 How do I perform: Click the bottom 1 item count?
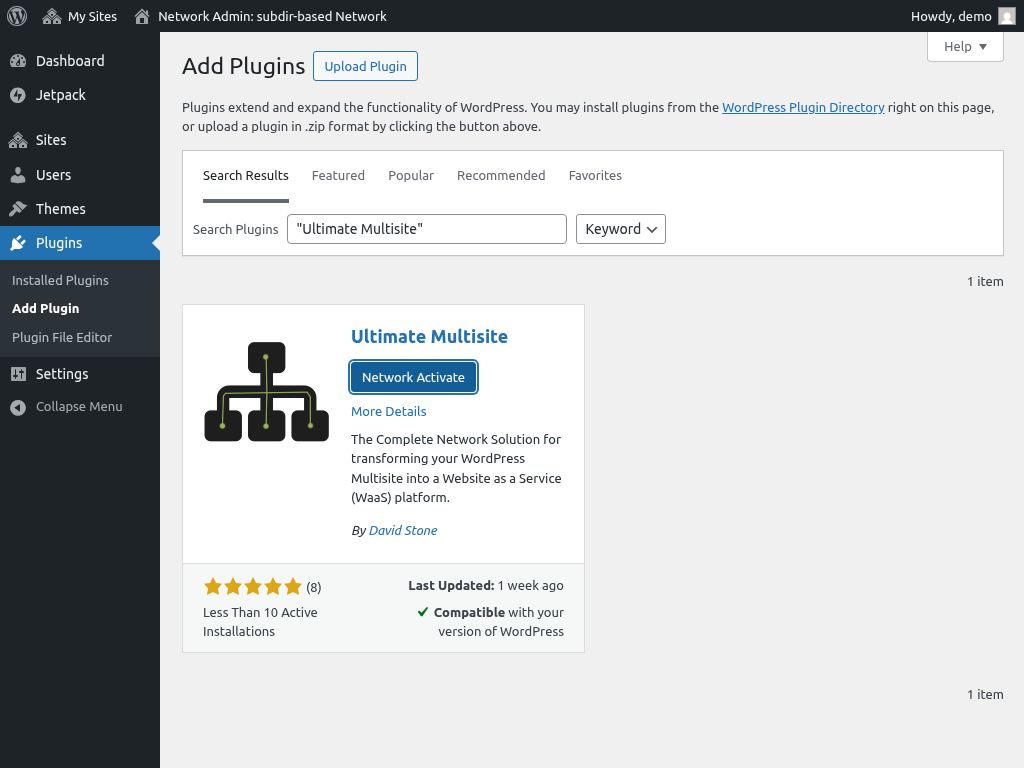(985, 694)
